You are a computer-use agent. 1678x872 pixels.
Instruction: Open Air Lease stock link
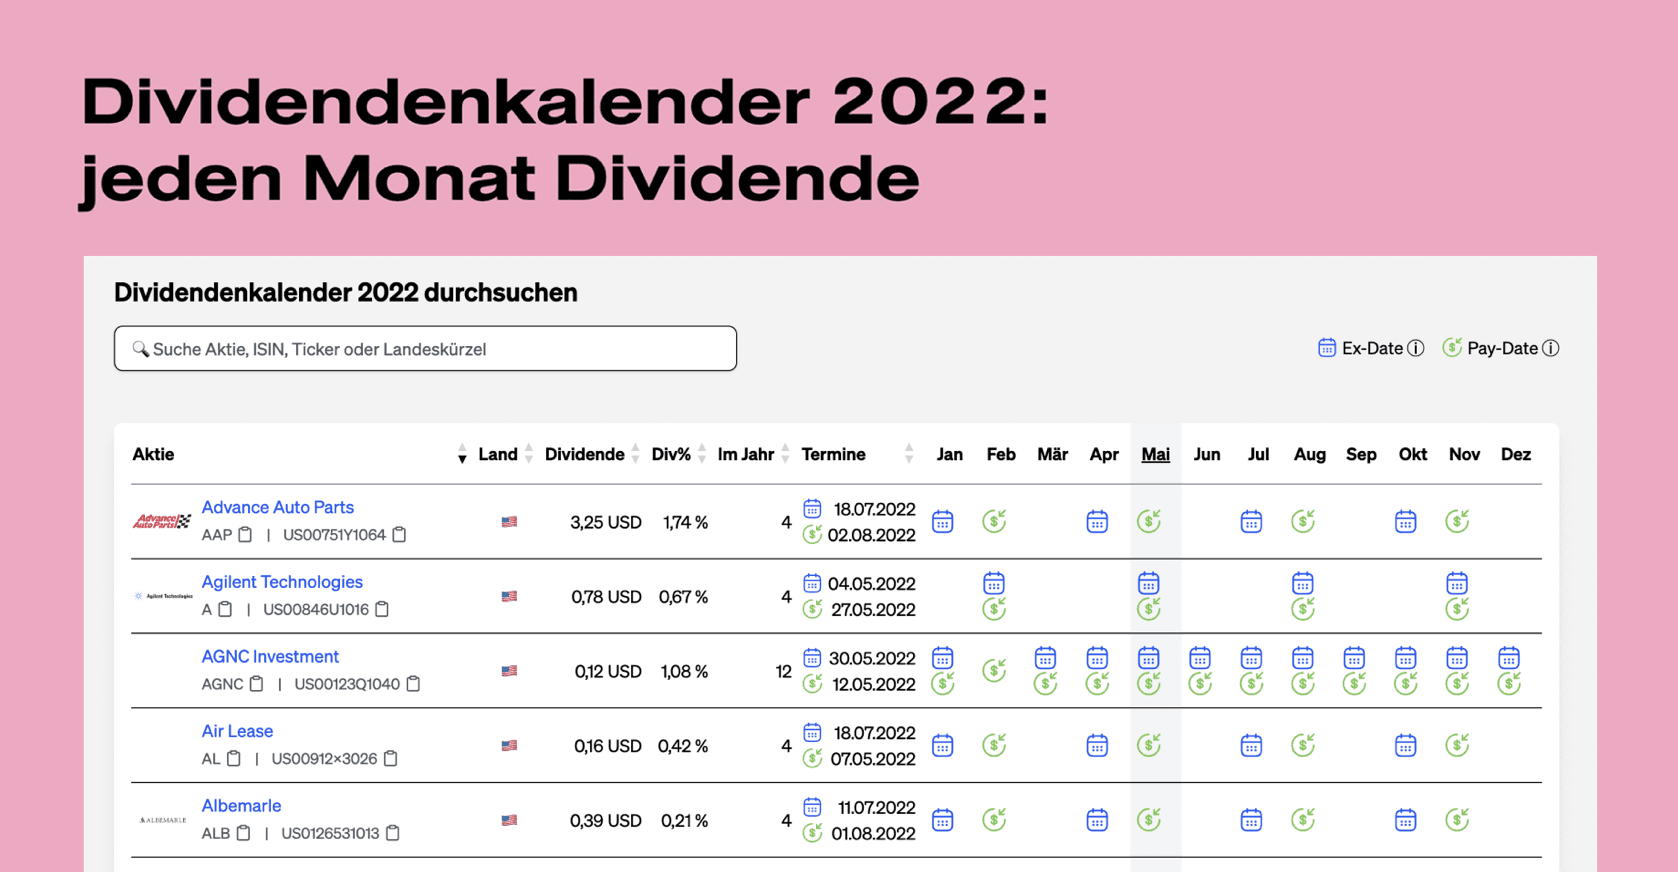pyautogui.click(x=237, y=731)
